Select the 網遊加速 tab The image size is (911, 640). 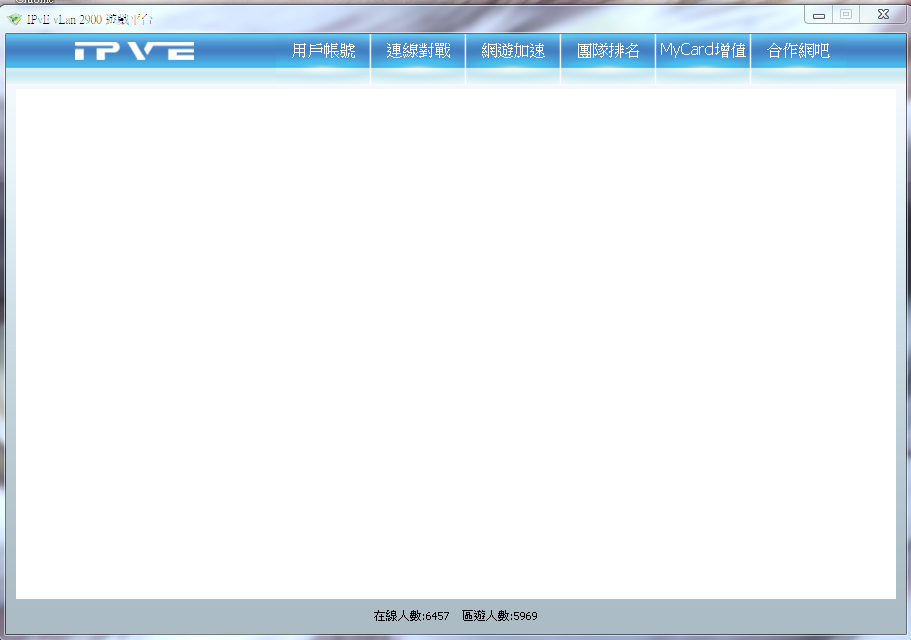[513, 51]
